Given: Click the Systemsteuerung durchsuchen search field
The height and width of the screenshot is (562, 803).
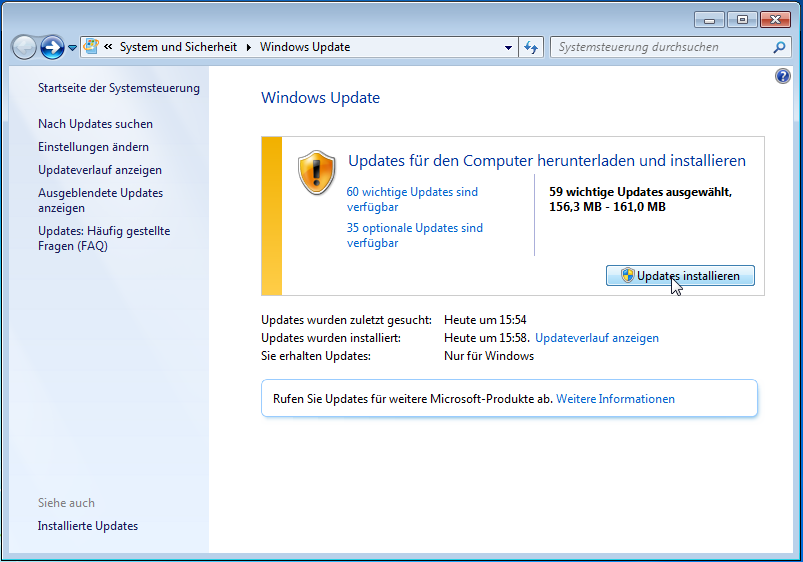Looking at the screenshot, I should pos(670,47).
